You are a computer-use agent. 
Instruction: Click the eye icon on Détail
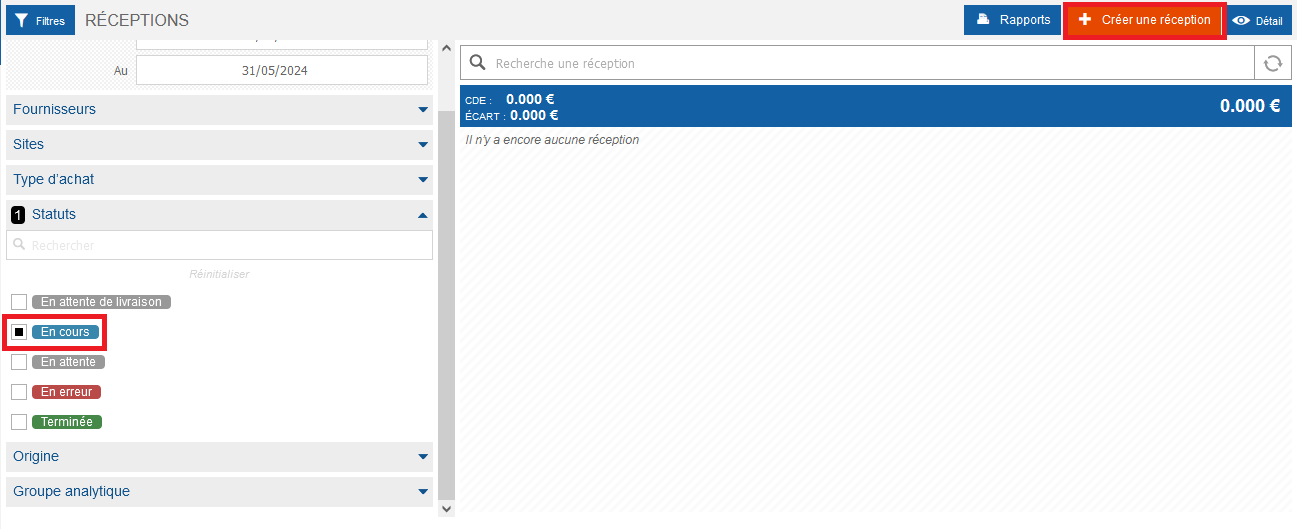point(1241,20)
